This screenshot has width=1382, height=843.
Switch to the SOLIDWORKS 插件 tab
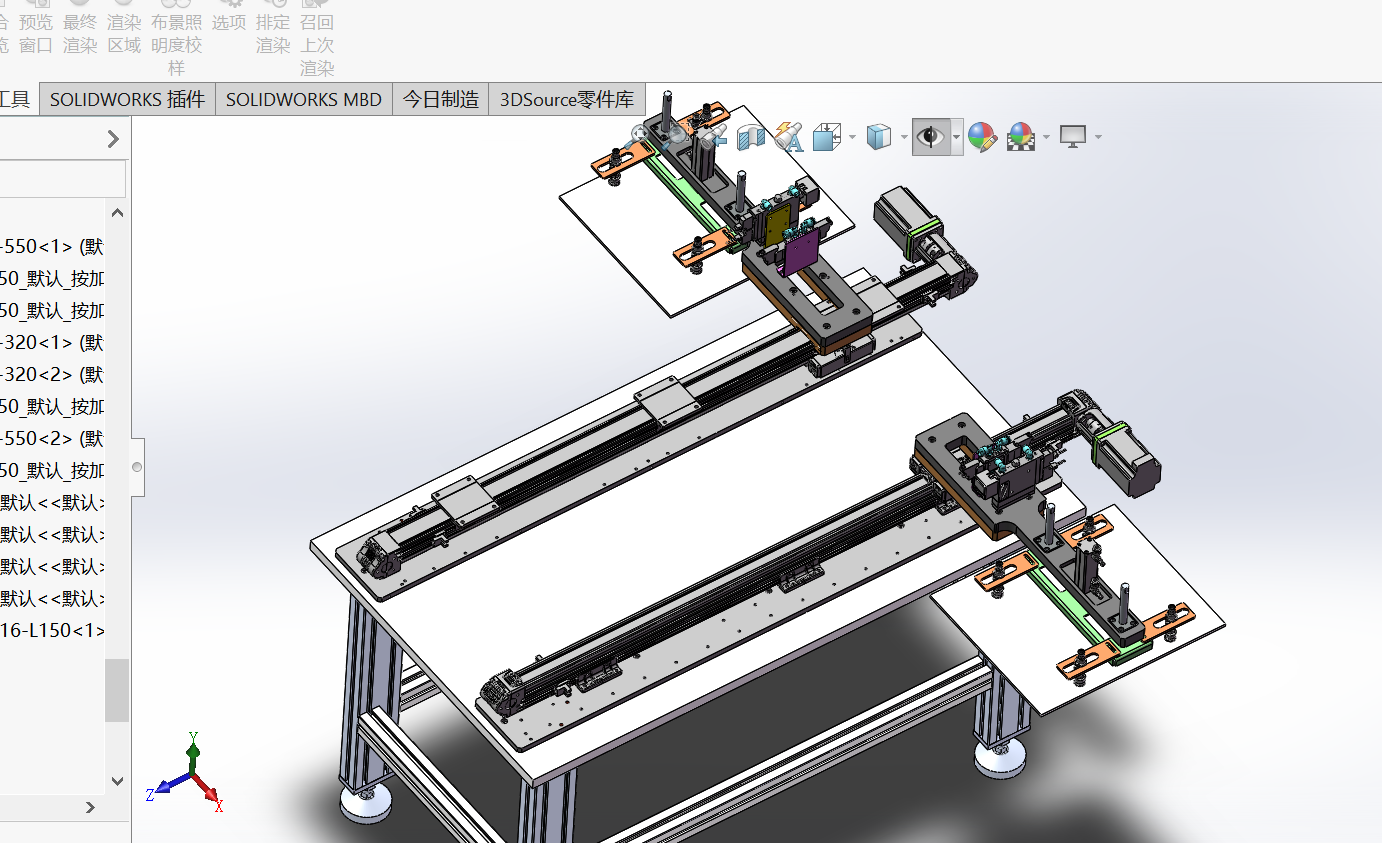click(x=127, y=99)
